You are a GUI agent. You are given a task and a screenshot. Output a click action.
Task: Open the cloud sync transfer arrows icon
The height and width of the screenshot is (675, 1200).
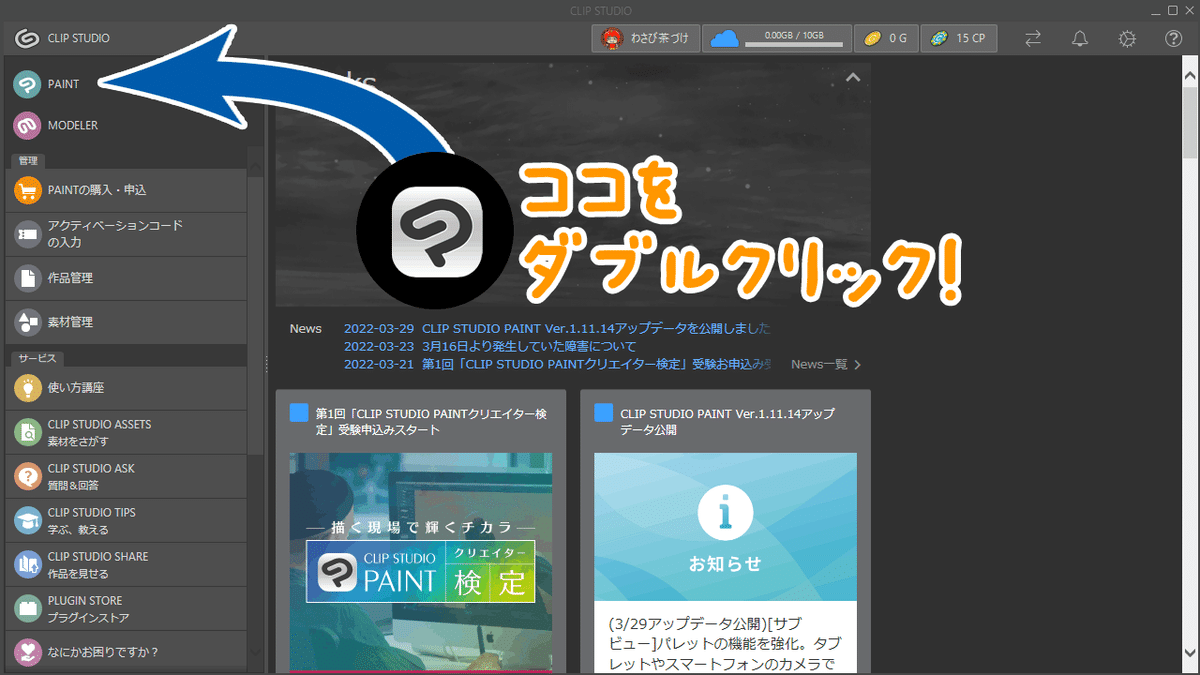(1033, 39)
